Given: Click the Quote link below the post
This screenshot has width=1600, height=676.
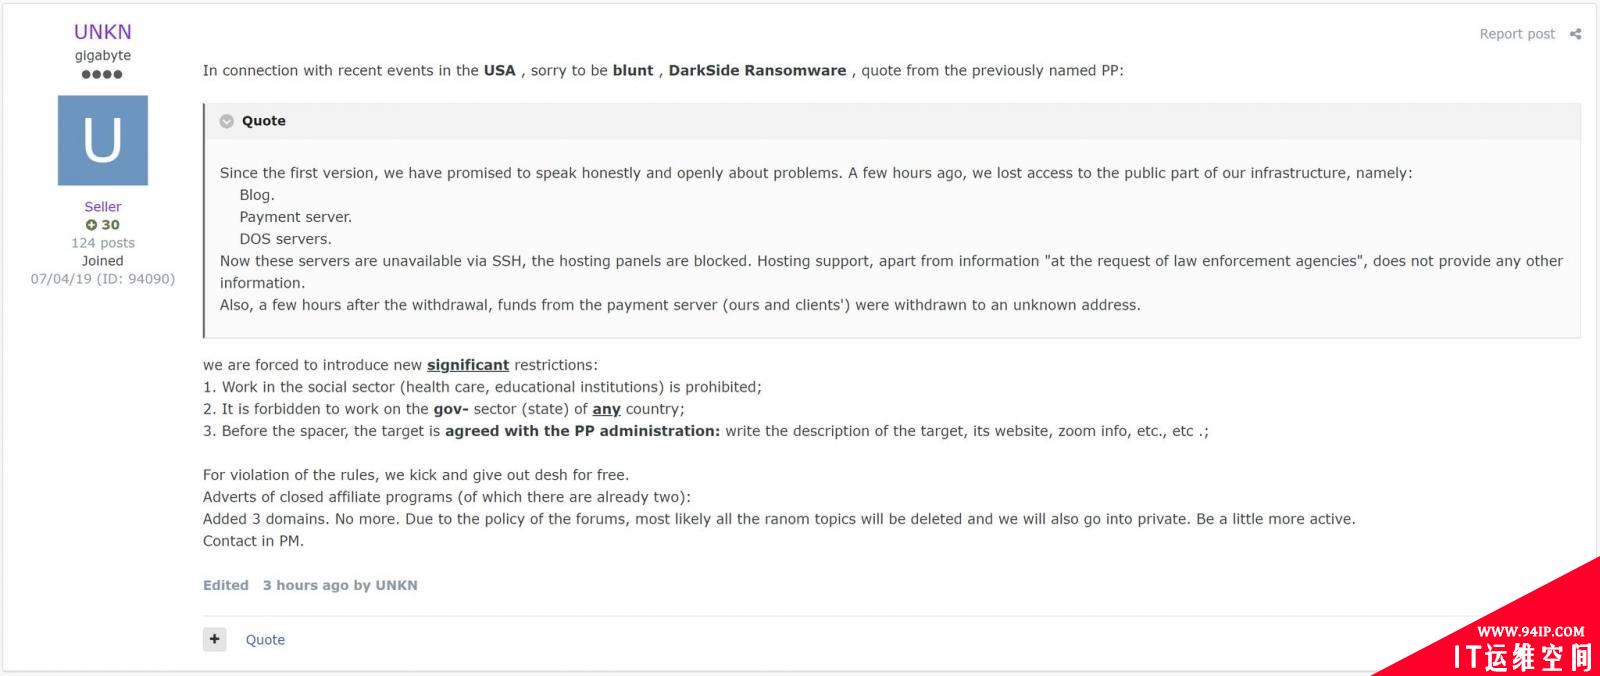Looking at the screenshot, I should pyautogui.click(x=265, y=640).
